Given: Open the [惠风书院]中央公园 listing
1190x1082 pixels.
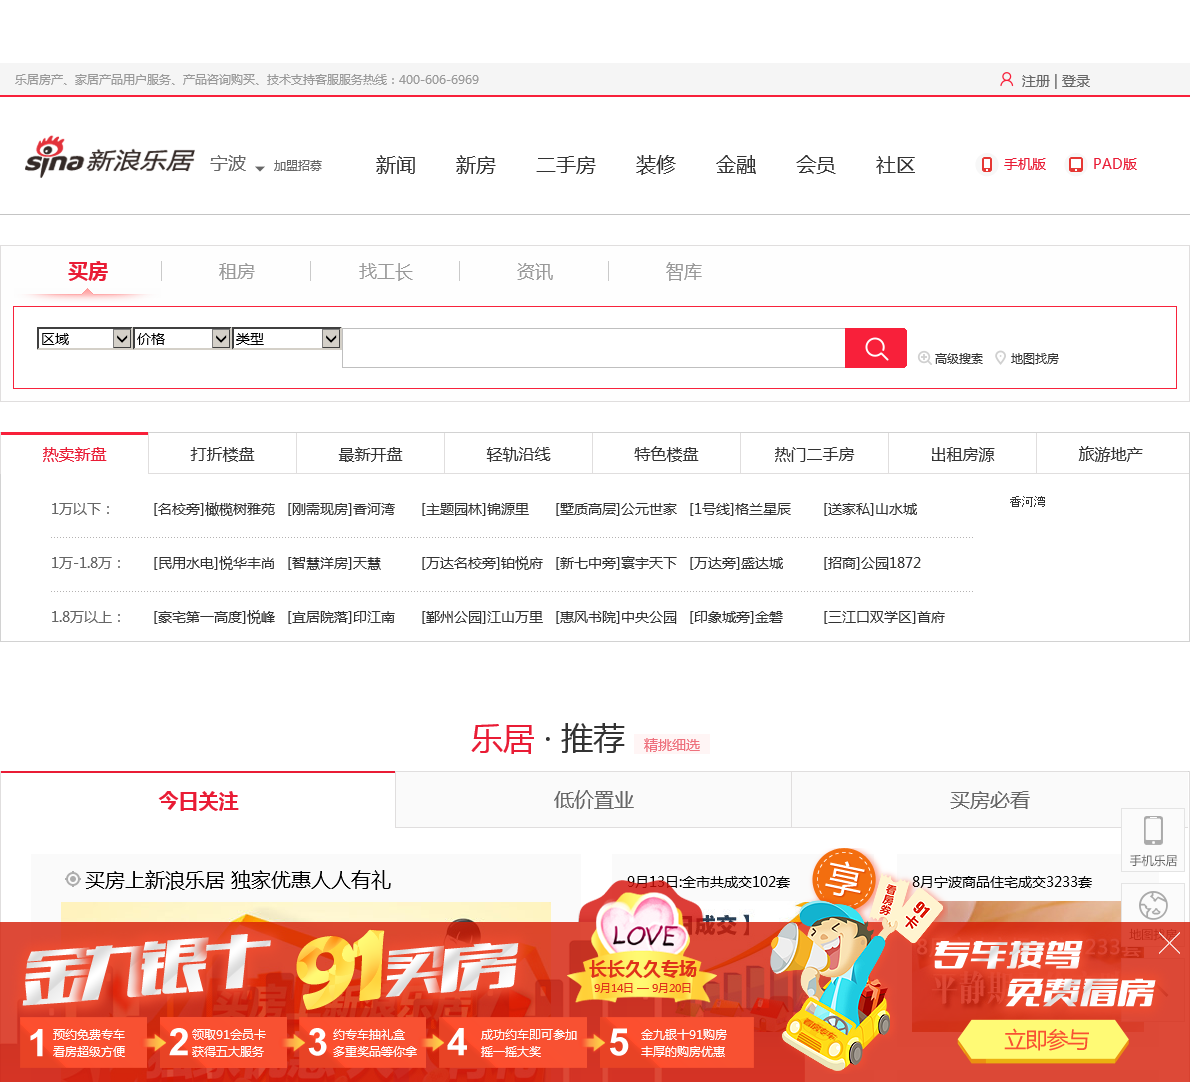Looking at the screenshot, I should click(x=616, y=617).
